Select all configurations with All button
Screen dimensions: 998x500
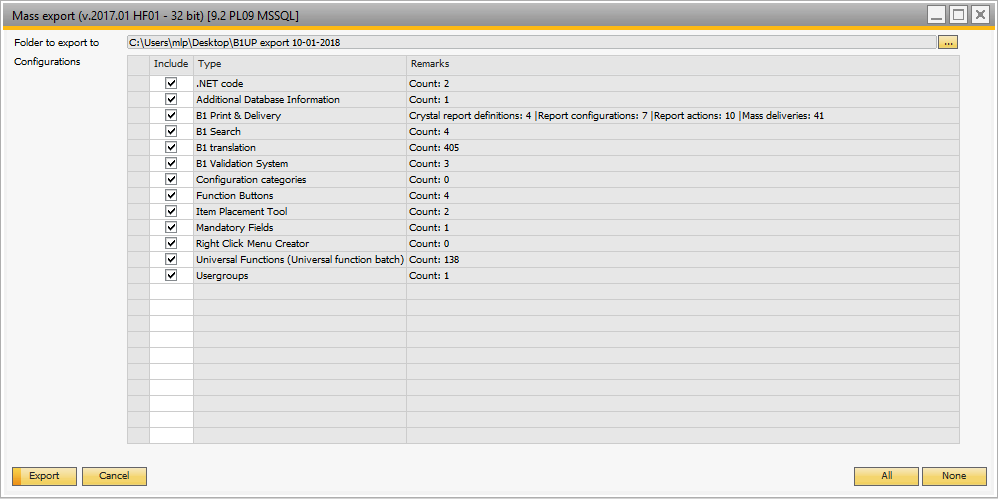coord(886,476)
